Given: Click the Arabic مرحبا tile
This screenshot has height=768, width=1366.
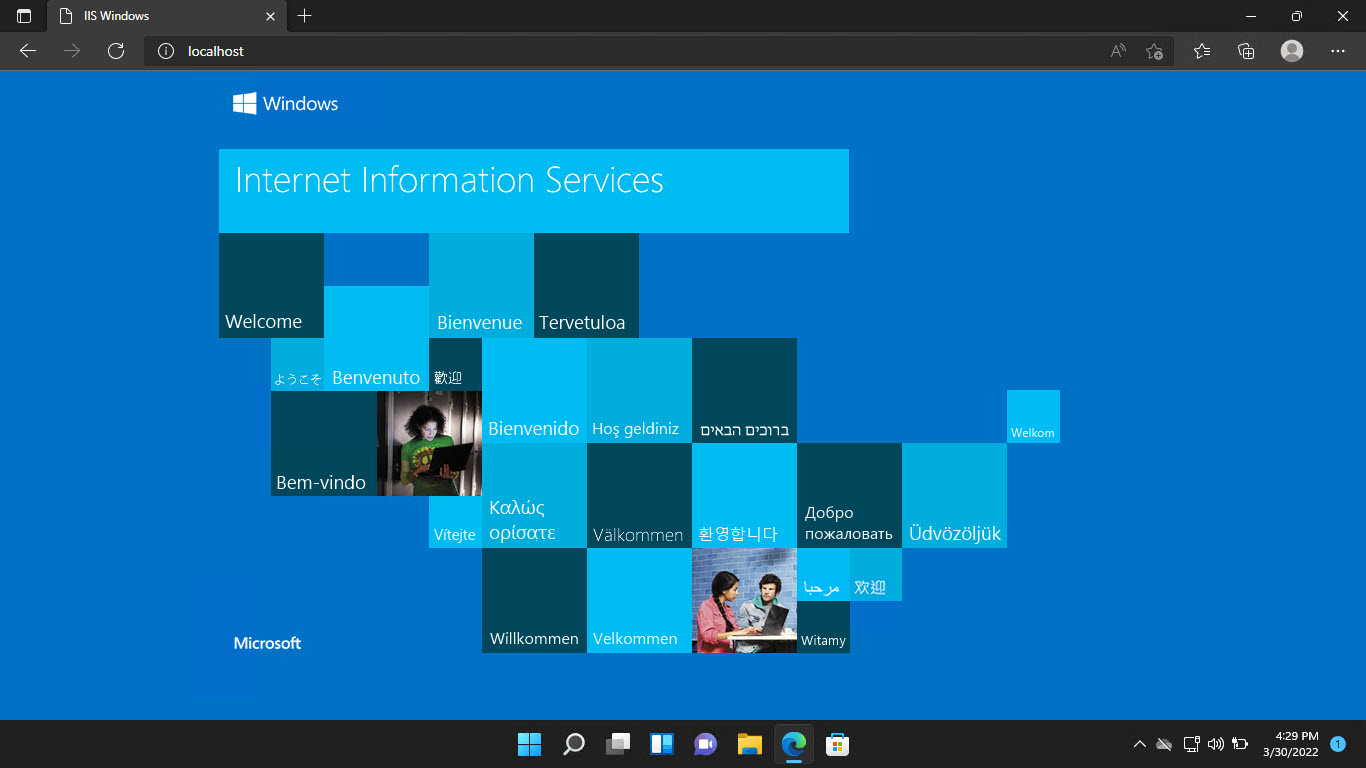Looking at the screenshot, I should point(823,574).
